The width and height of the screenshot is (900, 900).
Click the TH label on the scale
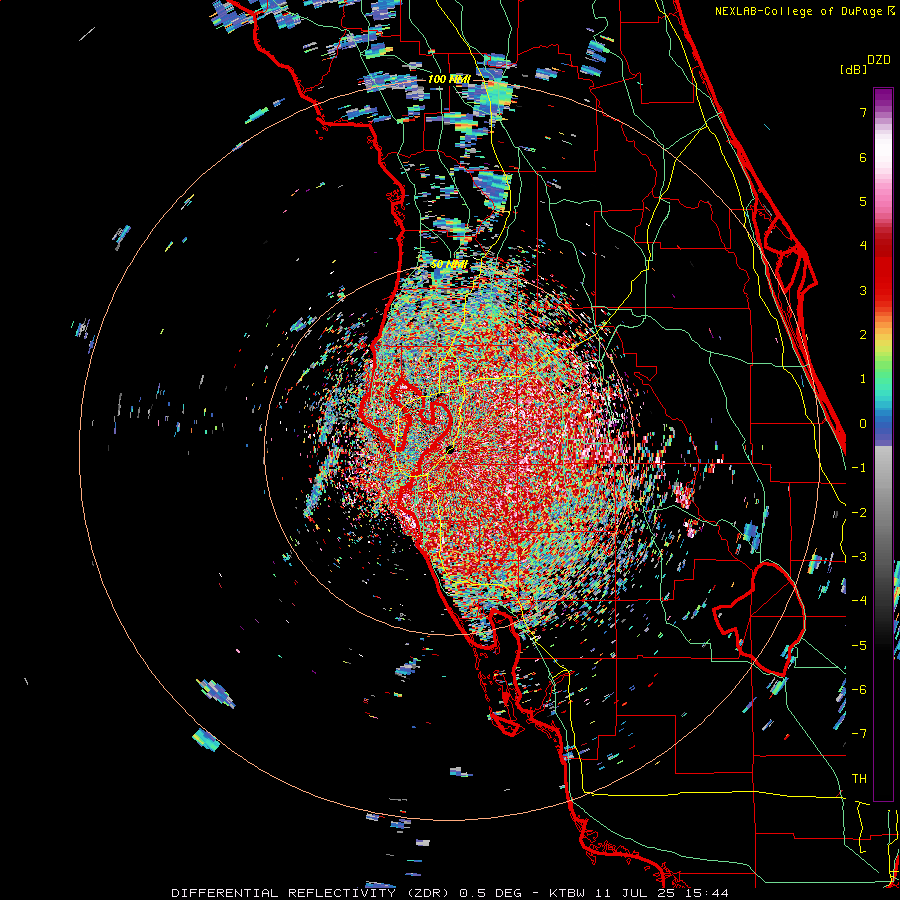pos(859,779)
